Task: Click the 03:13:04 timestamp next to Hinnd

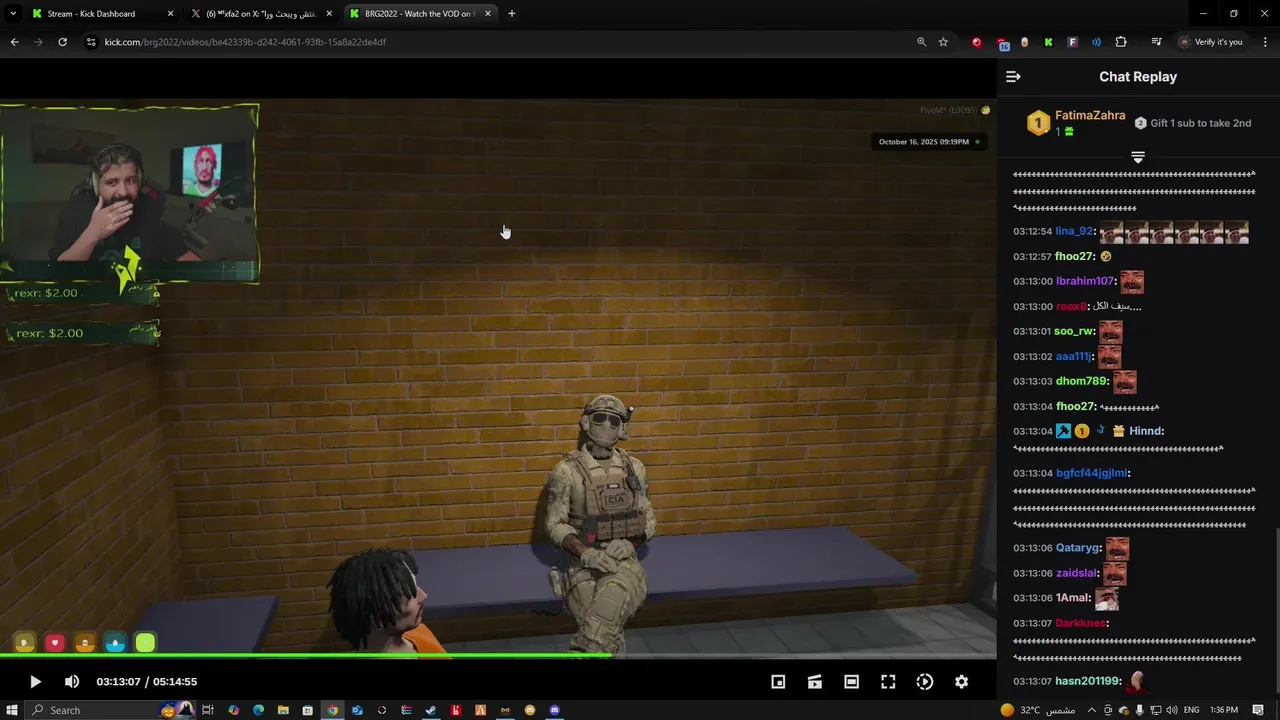Action: pos(1032,431)
